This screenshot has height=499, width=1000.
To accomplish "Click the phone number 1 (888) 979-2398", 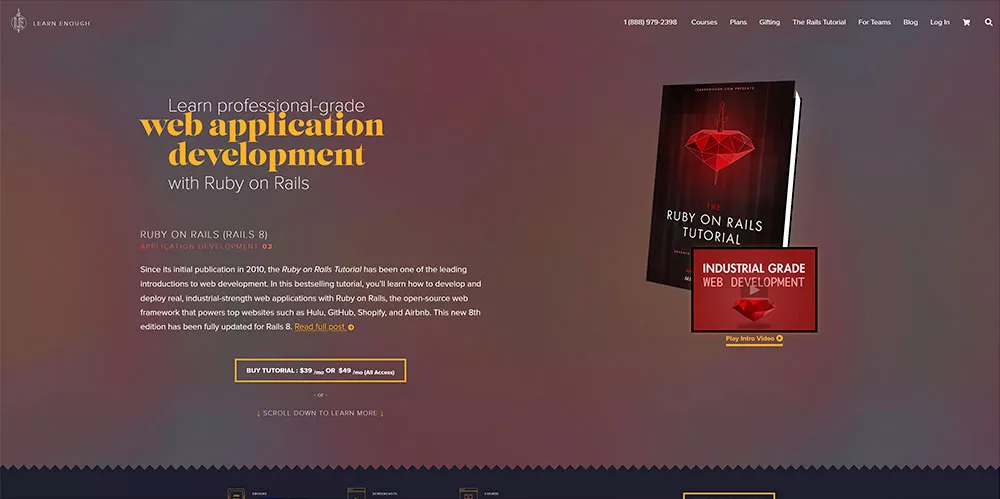I will pyautogui.click(x=650, y=22).
